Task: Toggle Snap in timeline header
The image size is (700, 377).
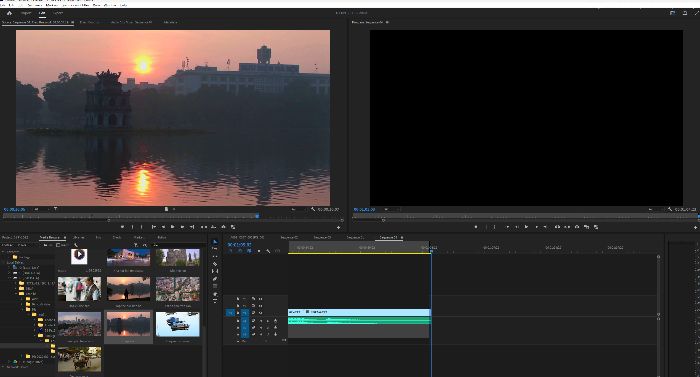Action: (x=240, y=251)
